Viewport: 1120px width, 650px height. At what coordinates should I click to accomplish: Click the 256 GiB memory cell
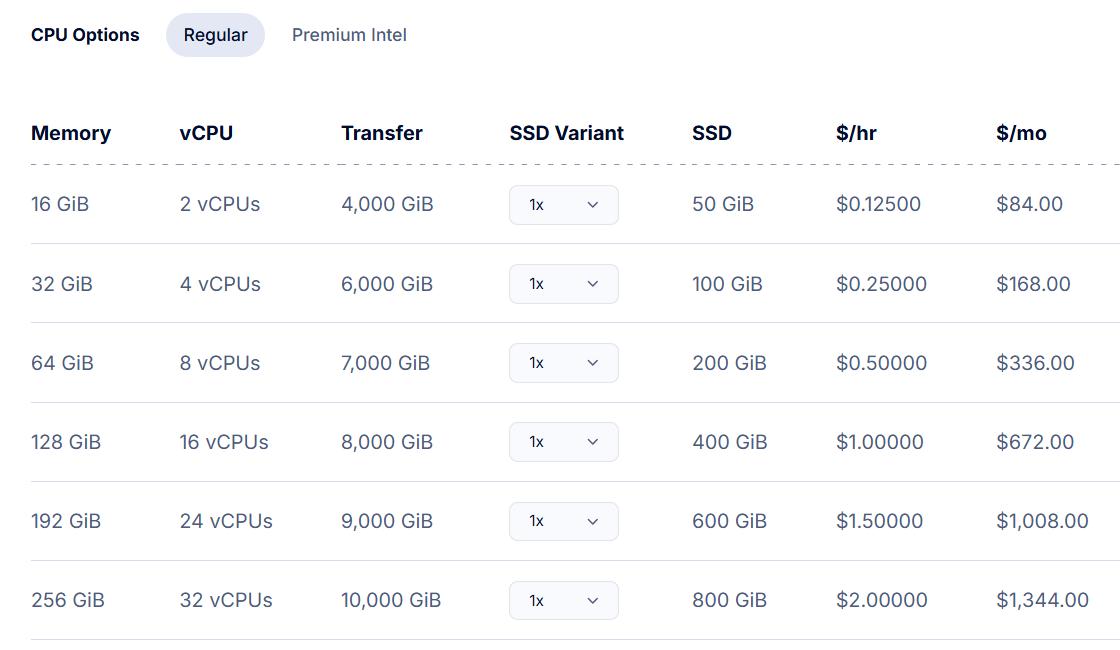point(68,600)
